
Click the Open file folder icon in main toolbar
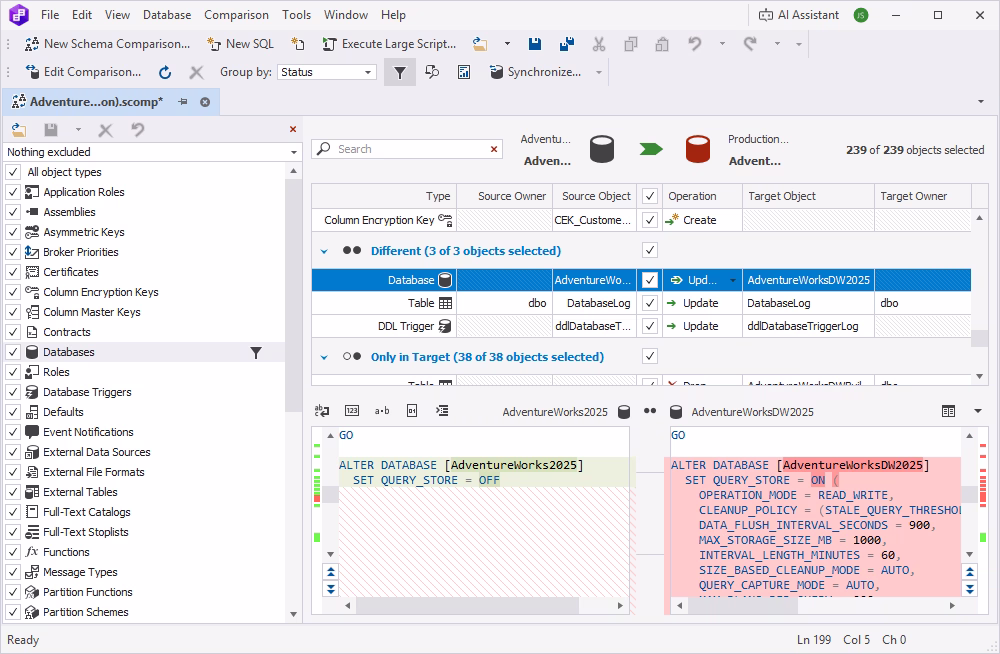480,44
